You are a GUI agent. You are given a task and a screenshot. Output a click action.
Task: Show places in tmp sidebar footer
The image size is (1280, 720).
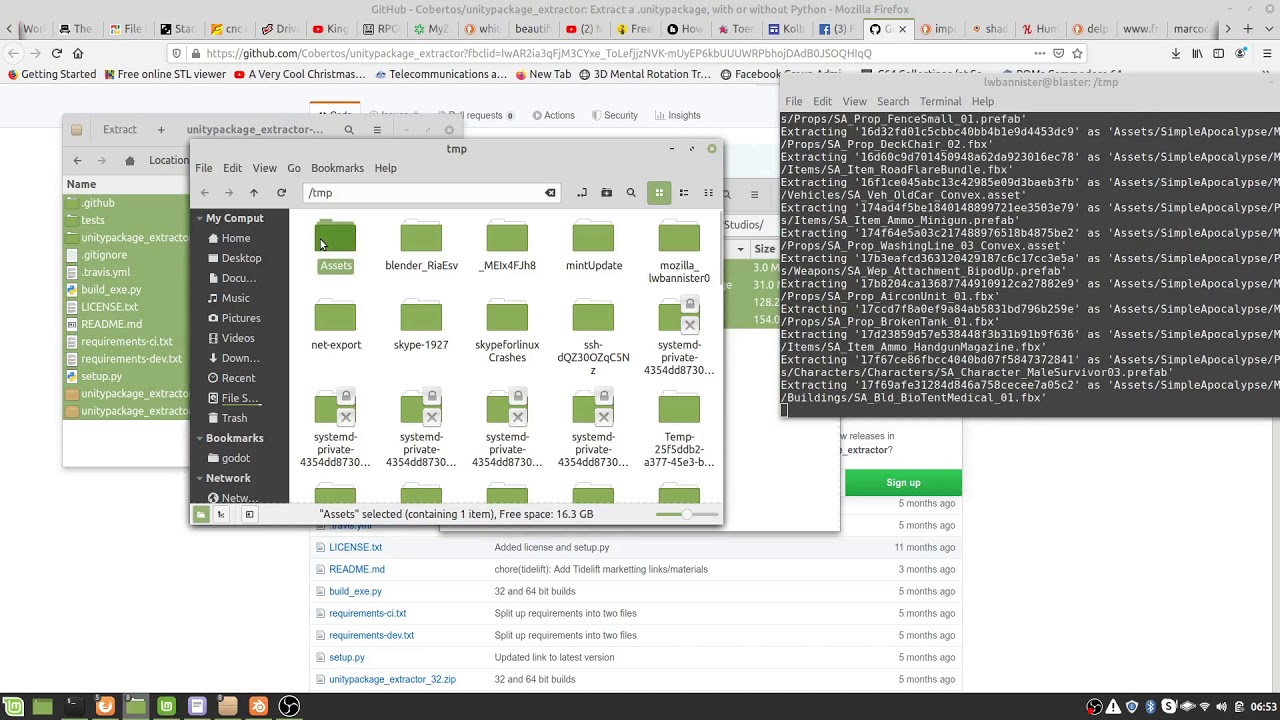pos(201,514)
